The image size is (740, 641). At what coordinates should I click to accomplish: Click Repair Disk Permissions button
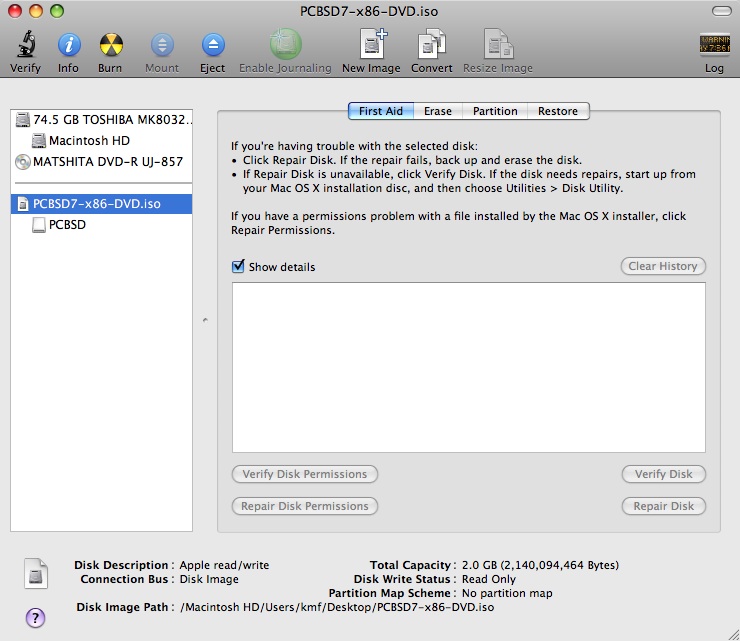pyautogui.click(x=305, y=506)
